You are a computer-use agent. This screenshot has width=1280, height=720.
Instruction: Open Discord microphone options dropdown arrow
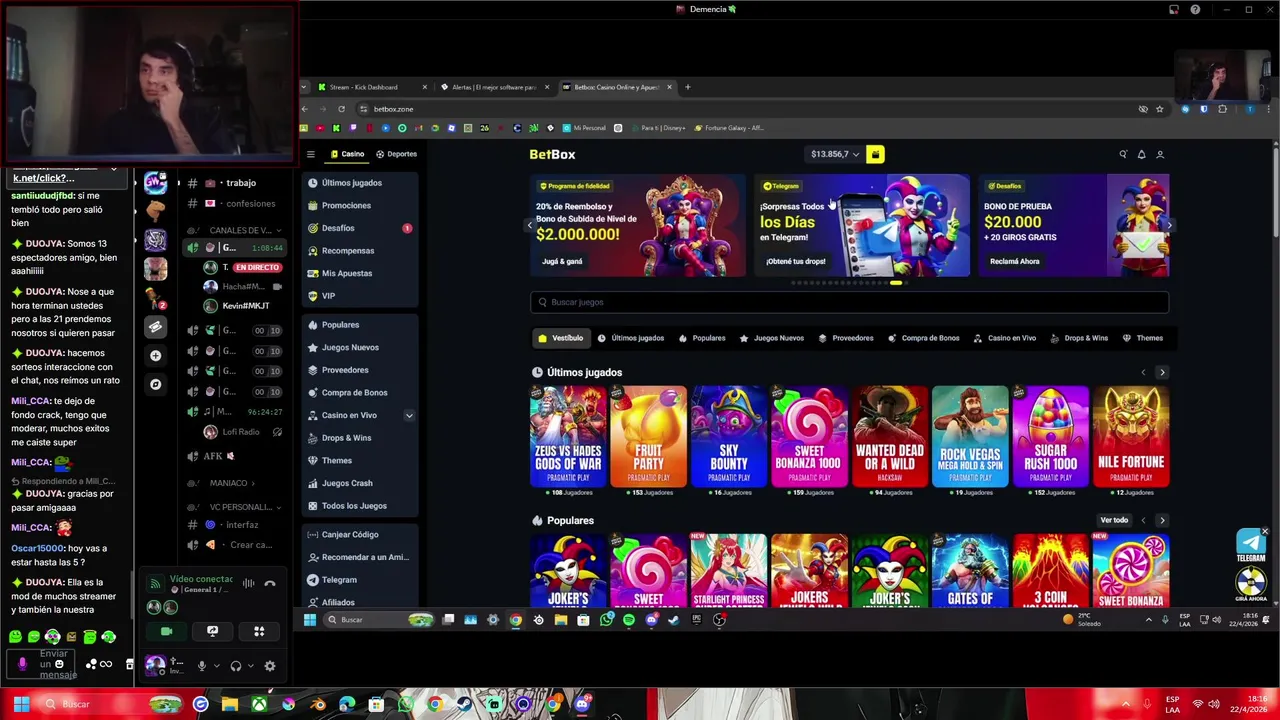point(216,666)
